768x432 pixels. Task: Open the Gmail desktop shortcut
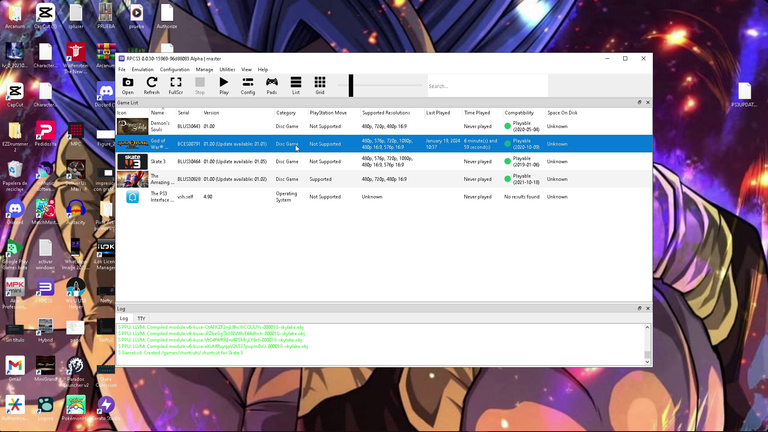click(15, 369)
